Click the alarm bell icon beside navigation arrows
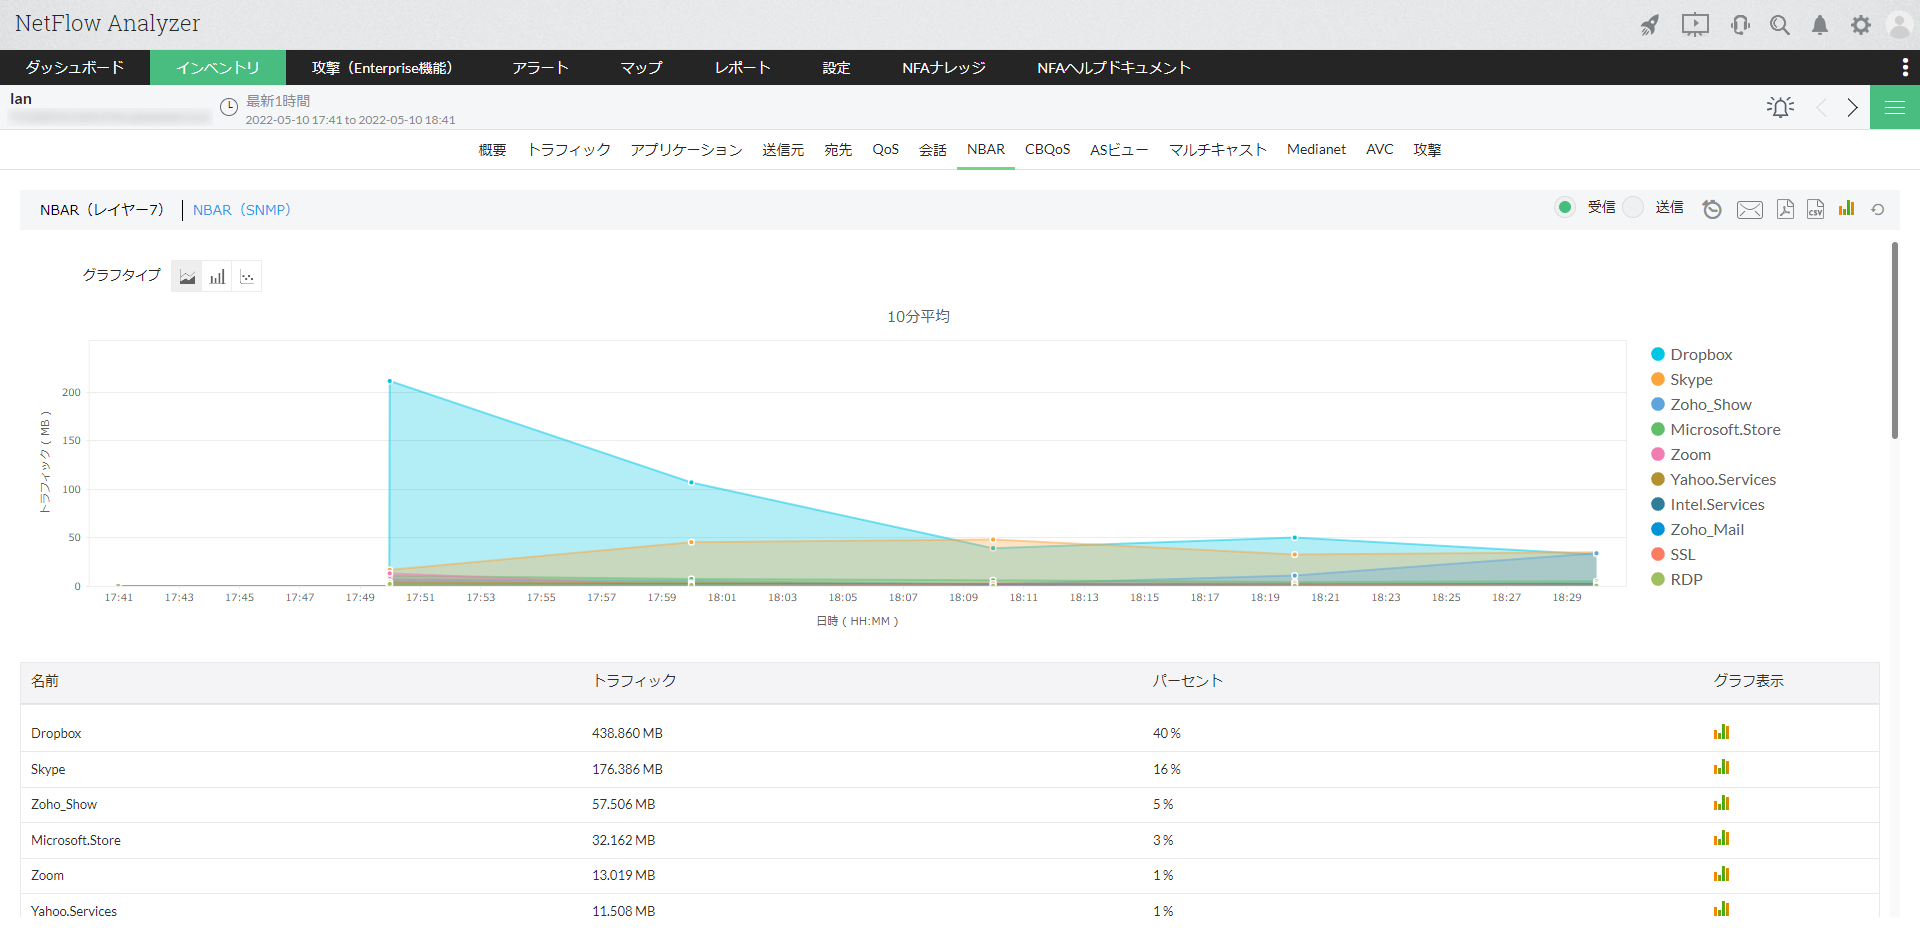 pyautogui.click(x=1780, y=107)
